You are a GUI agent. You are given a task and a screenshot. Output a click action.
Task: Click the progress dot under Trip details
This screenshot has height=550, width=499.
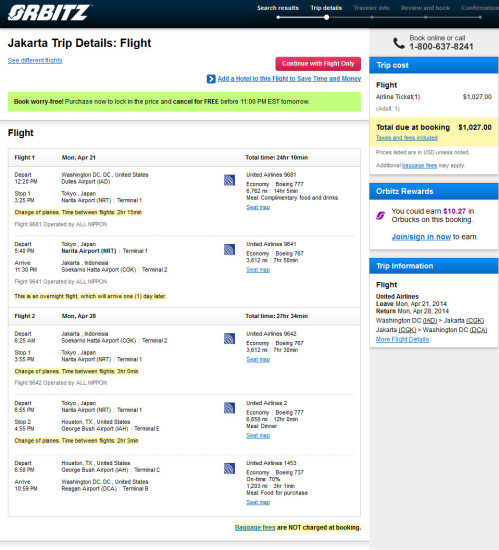326,17
